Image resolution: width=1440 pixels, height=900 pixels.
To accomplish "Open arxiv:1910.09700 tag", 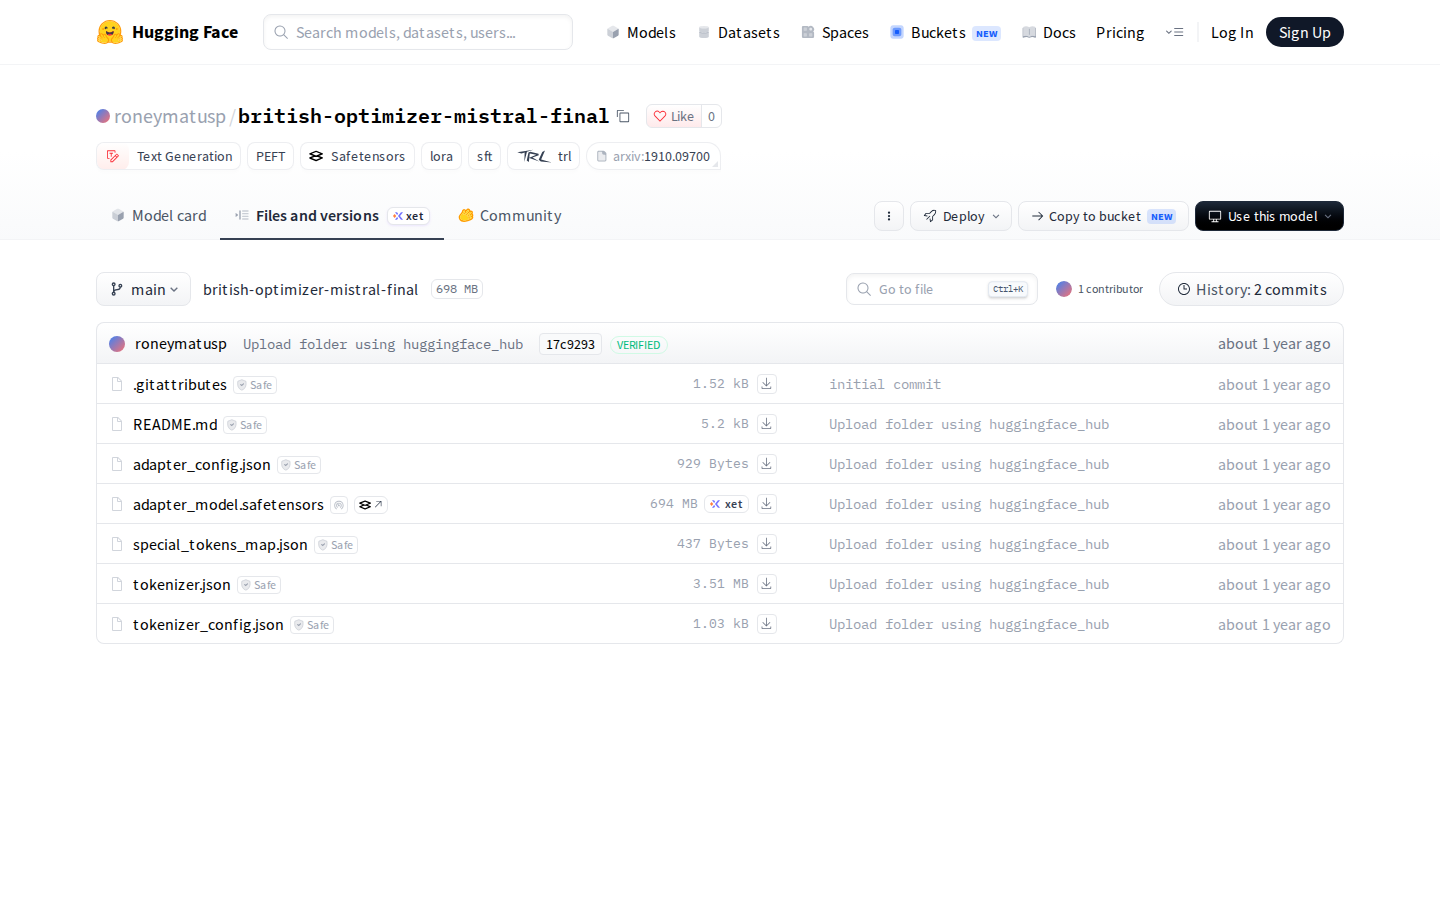I will tap(653, 156).
